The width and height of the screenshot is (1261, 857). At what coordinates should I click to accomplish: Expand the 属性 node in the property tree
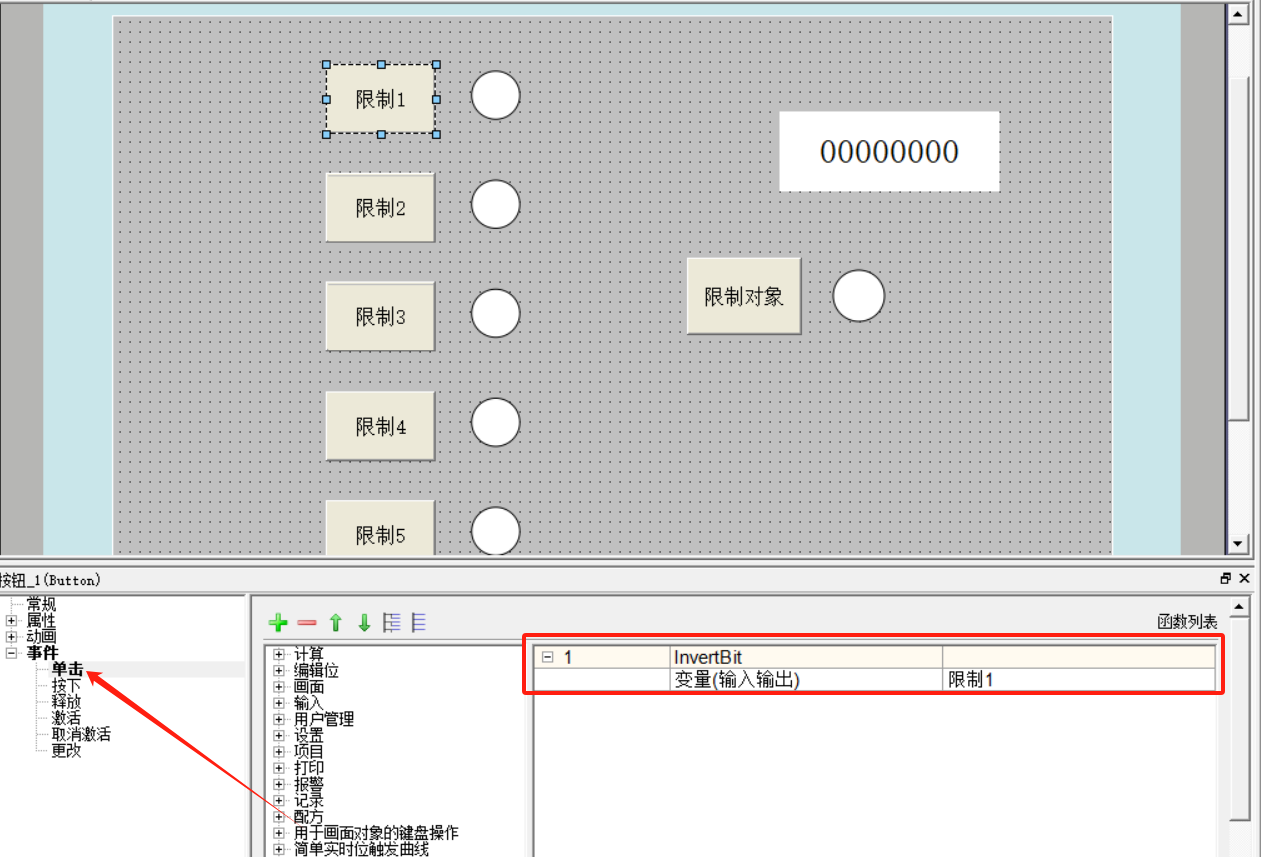point(12,621)
